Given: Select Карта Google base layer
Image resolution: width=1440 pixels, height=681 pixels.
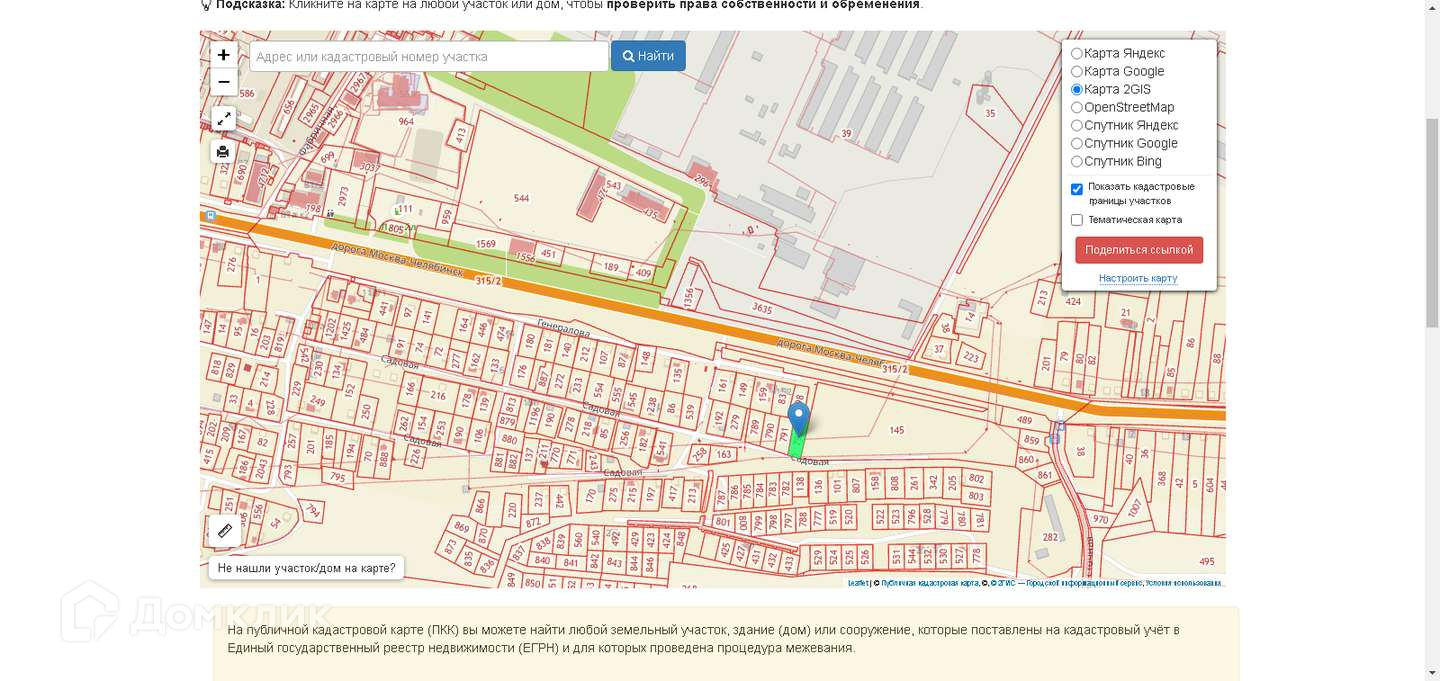Looking at the screenshot, I should pyautogui.click(x=1077, y=71).
